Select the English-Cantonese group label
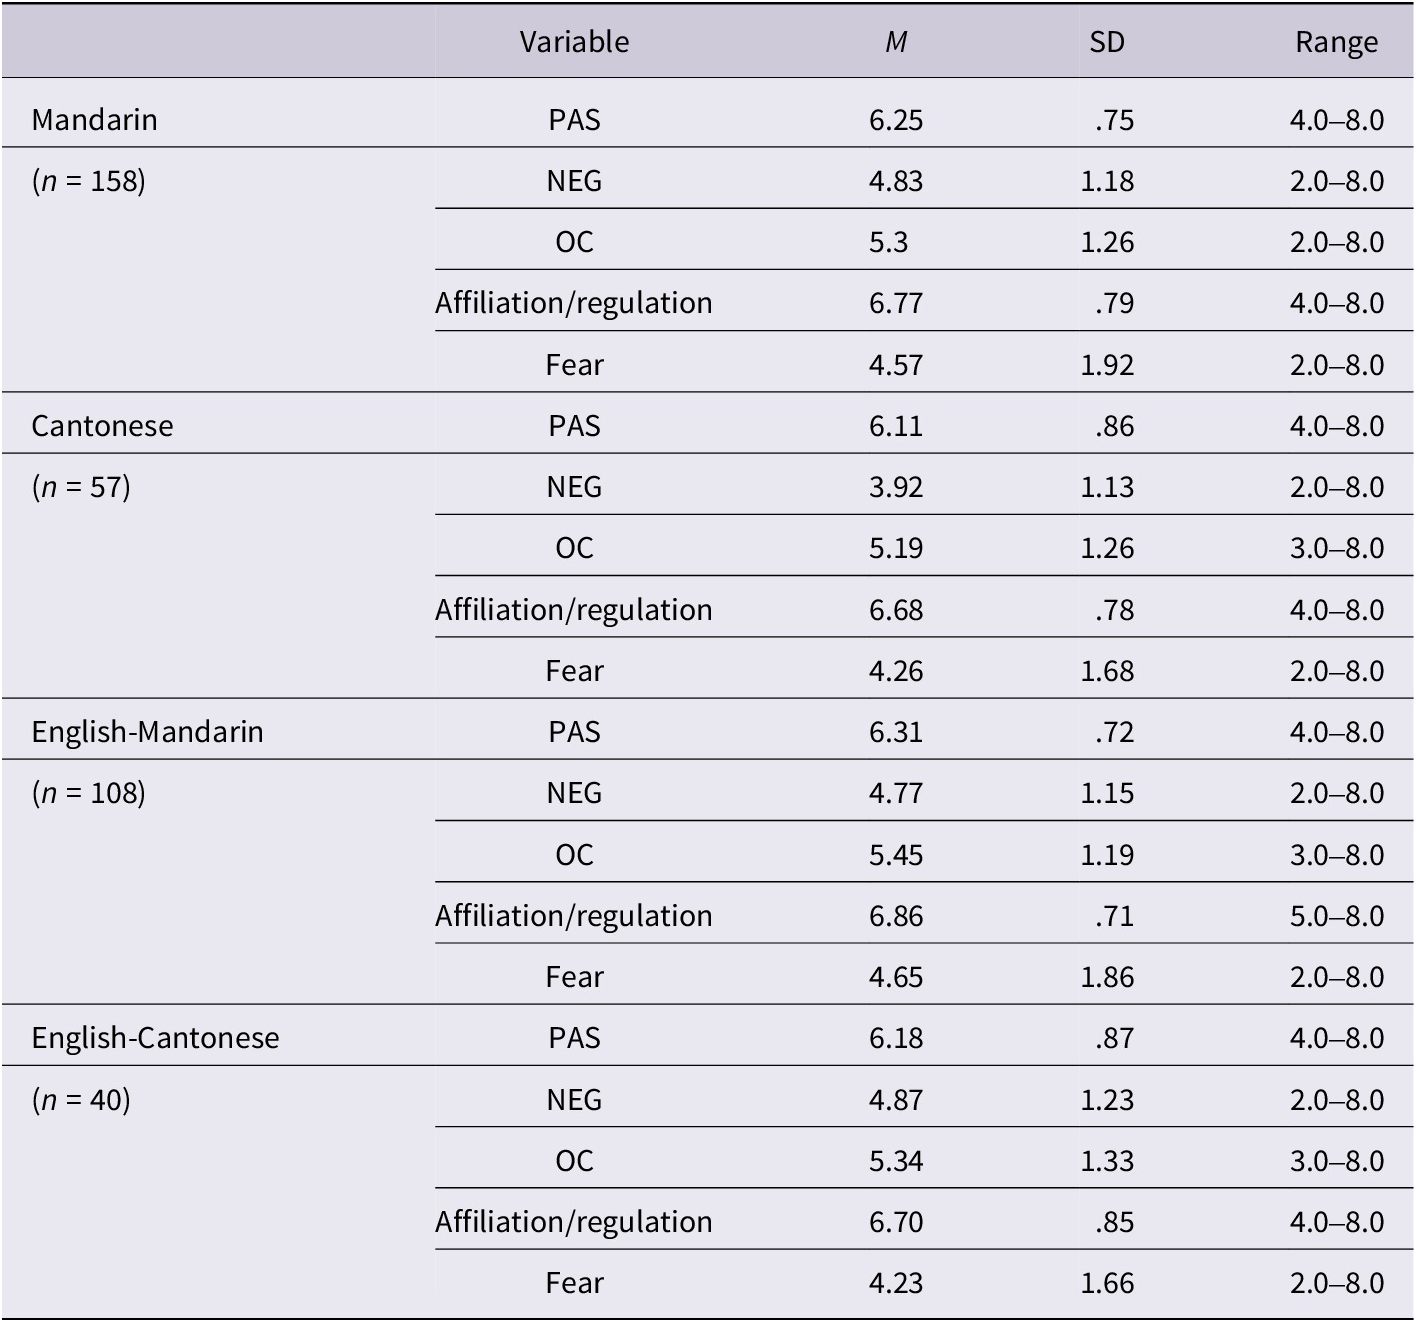Viewport: 1416px width, 1322px height. tap(155, 1038)
